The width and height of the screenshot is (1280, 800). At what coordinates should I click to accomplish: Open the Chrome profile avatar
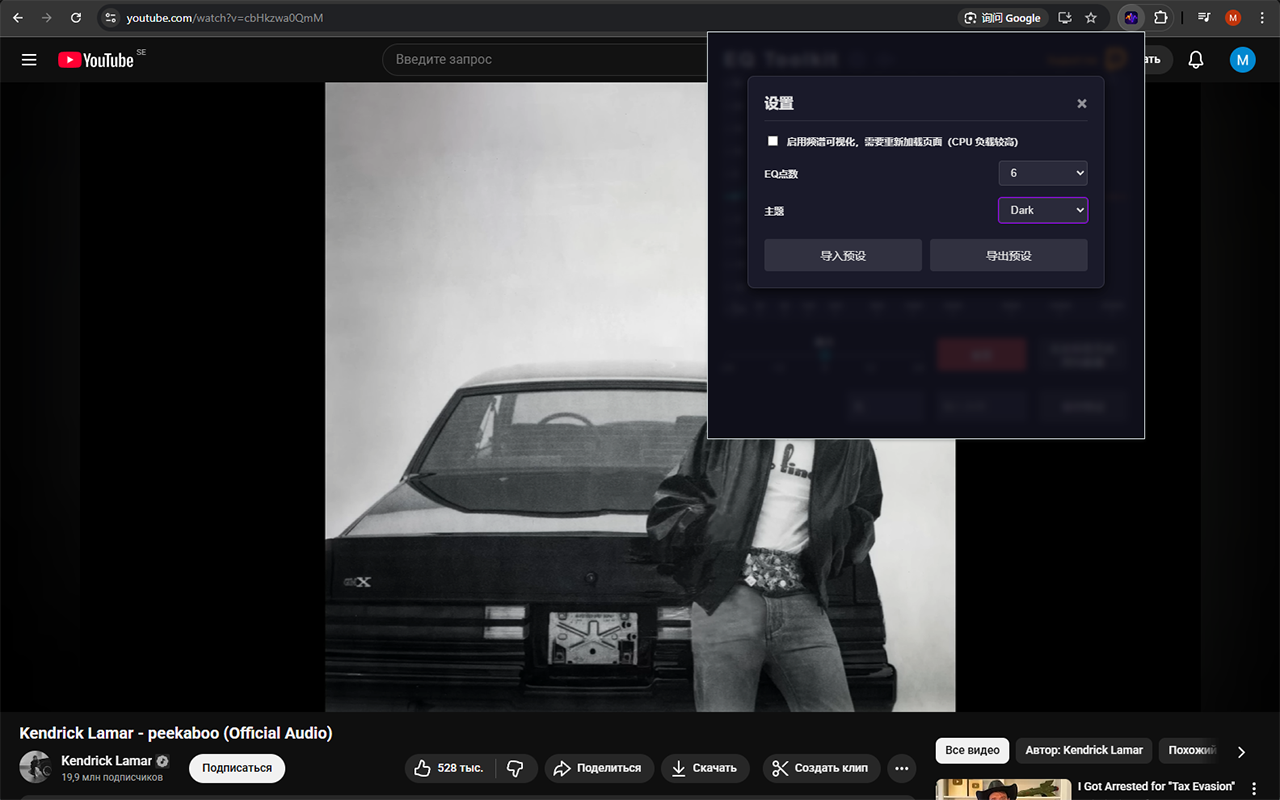[1233, 18]
